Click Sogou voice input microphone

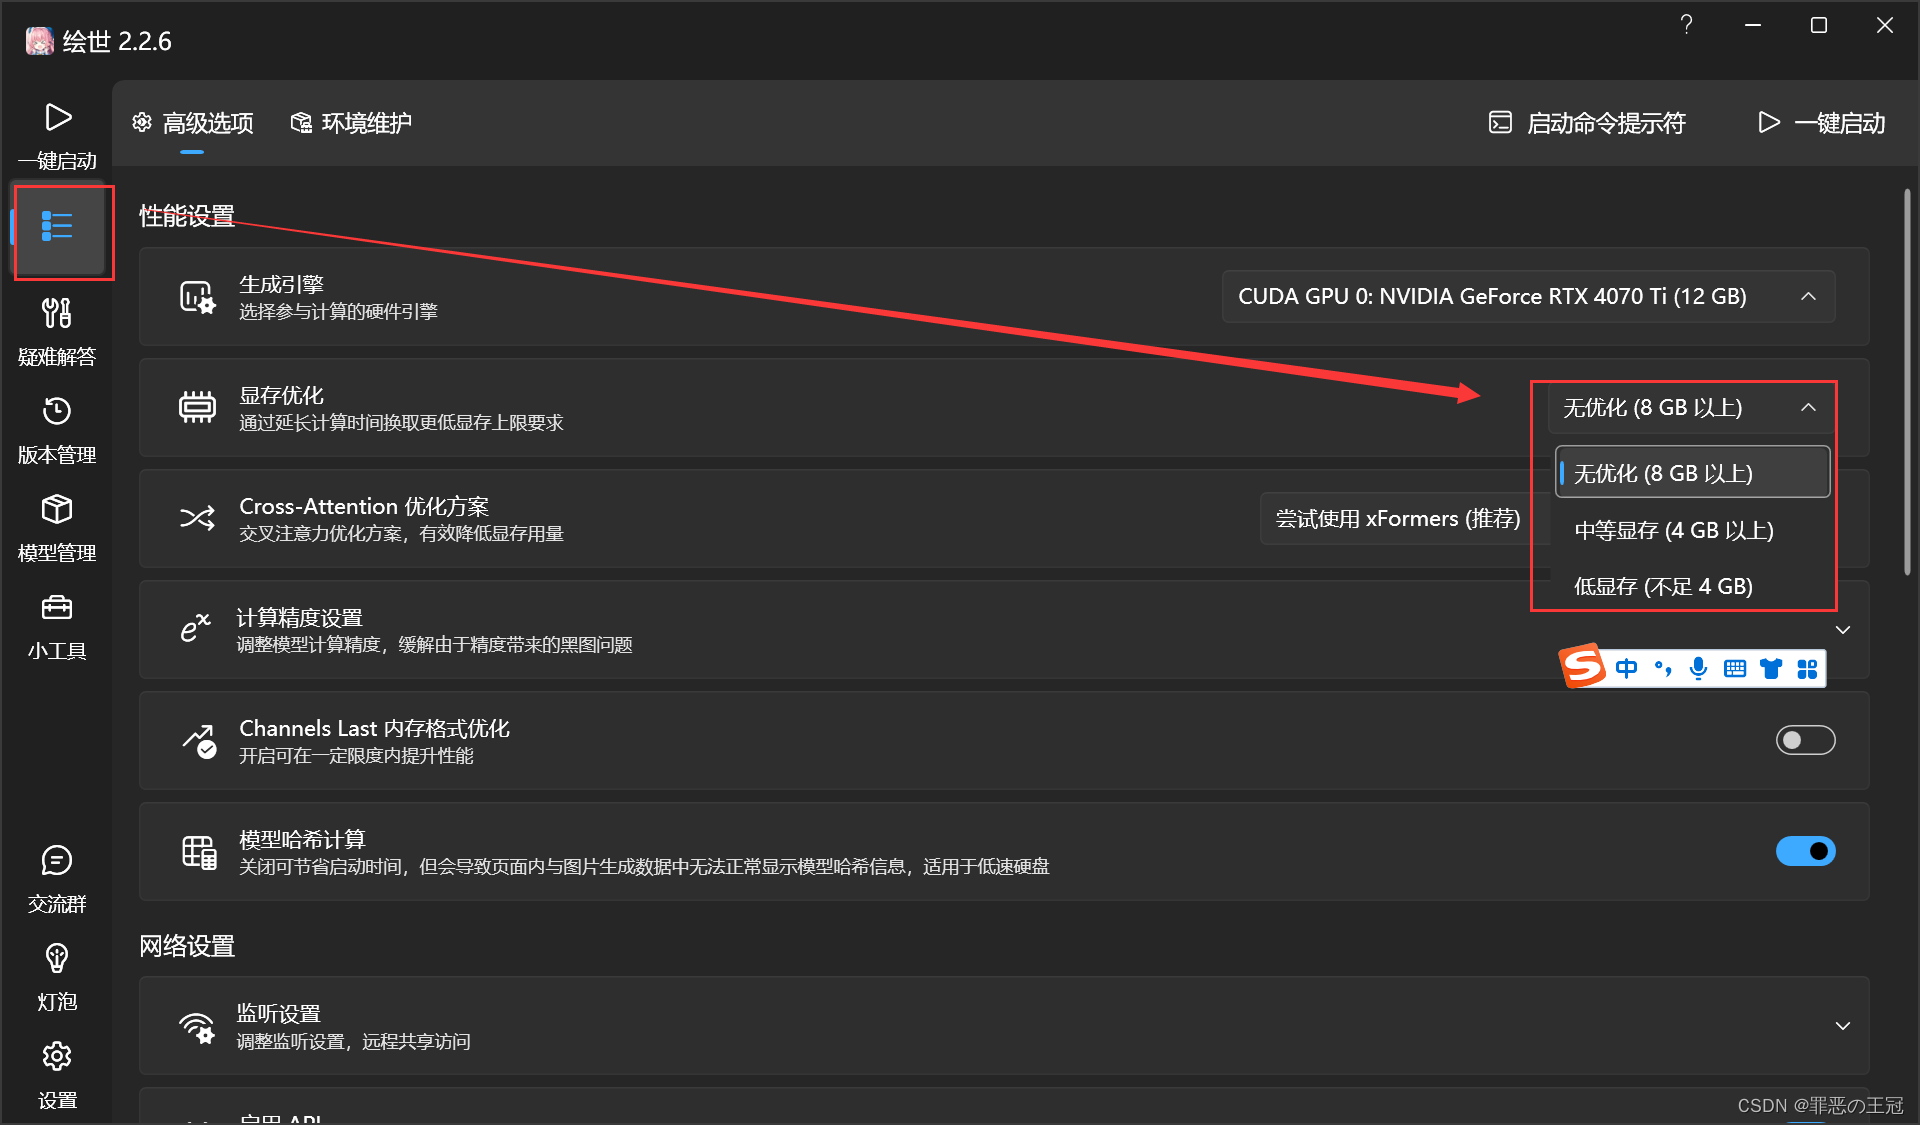click(1698, 668)
